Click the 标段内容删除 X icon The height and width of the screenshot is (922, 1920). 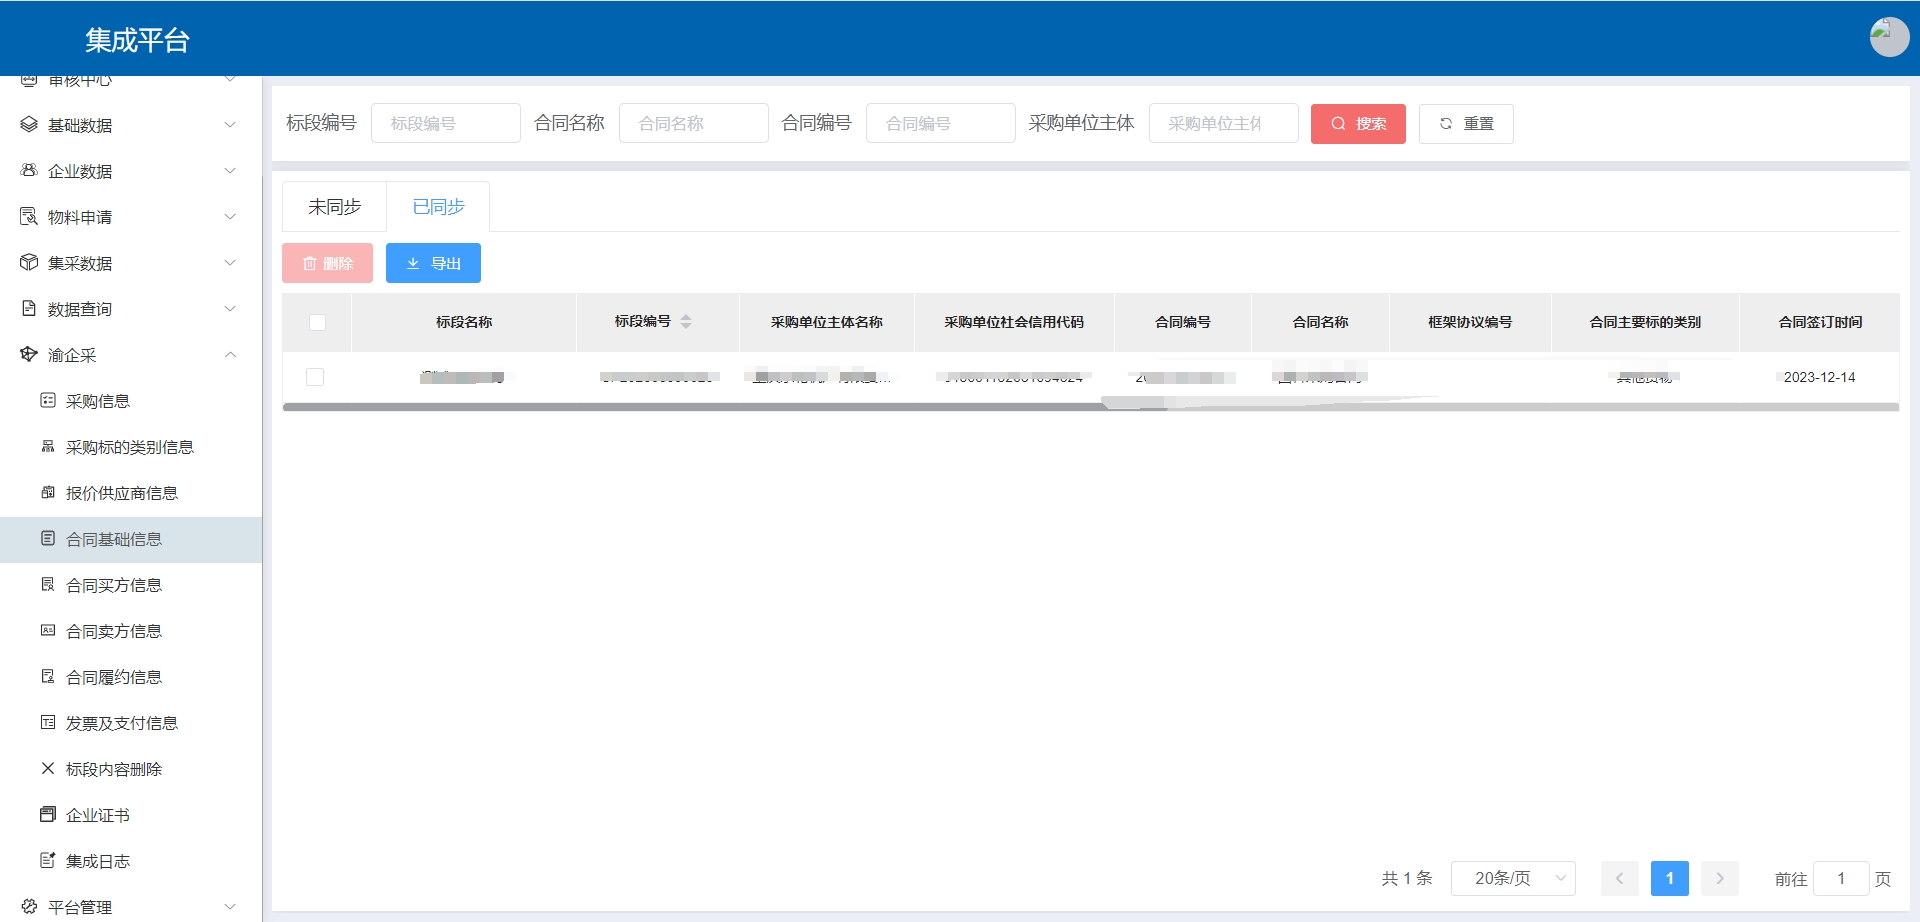tap(48, 769)
